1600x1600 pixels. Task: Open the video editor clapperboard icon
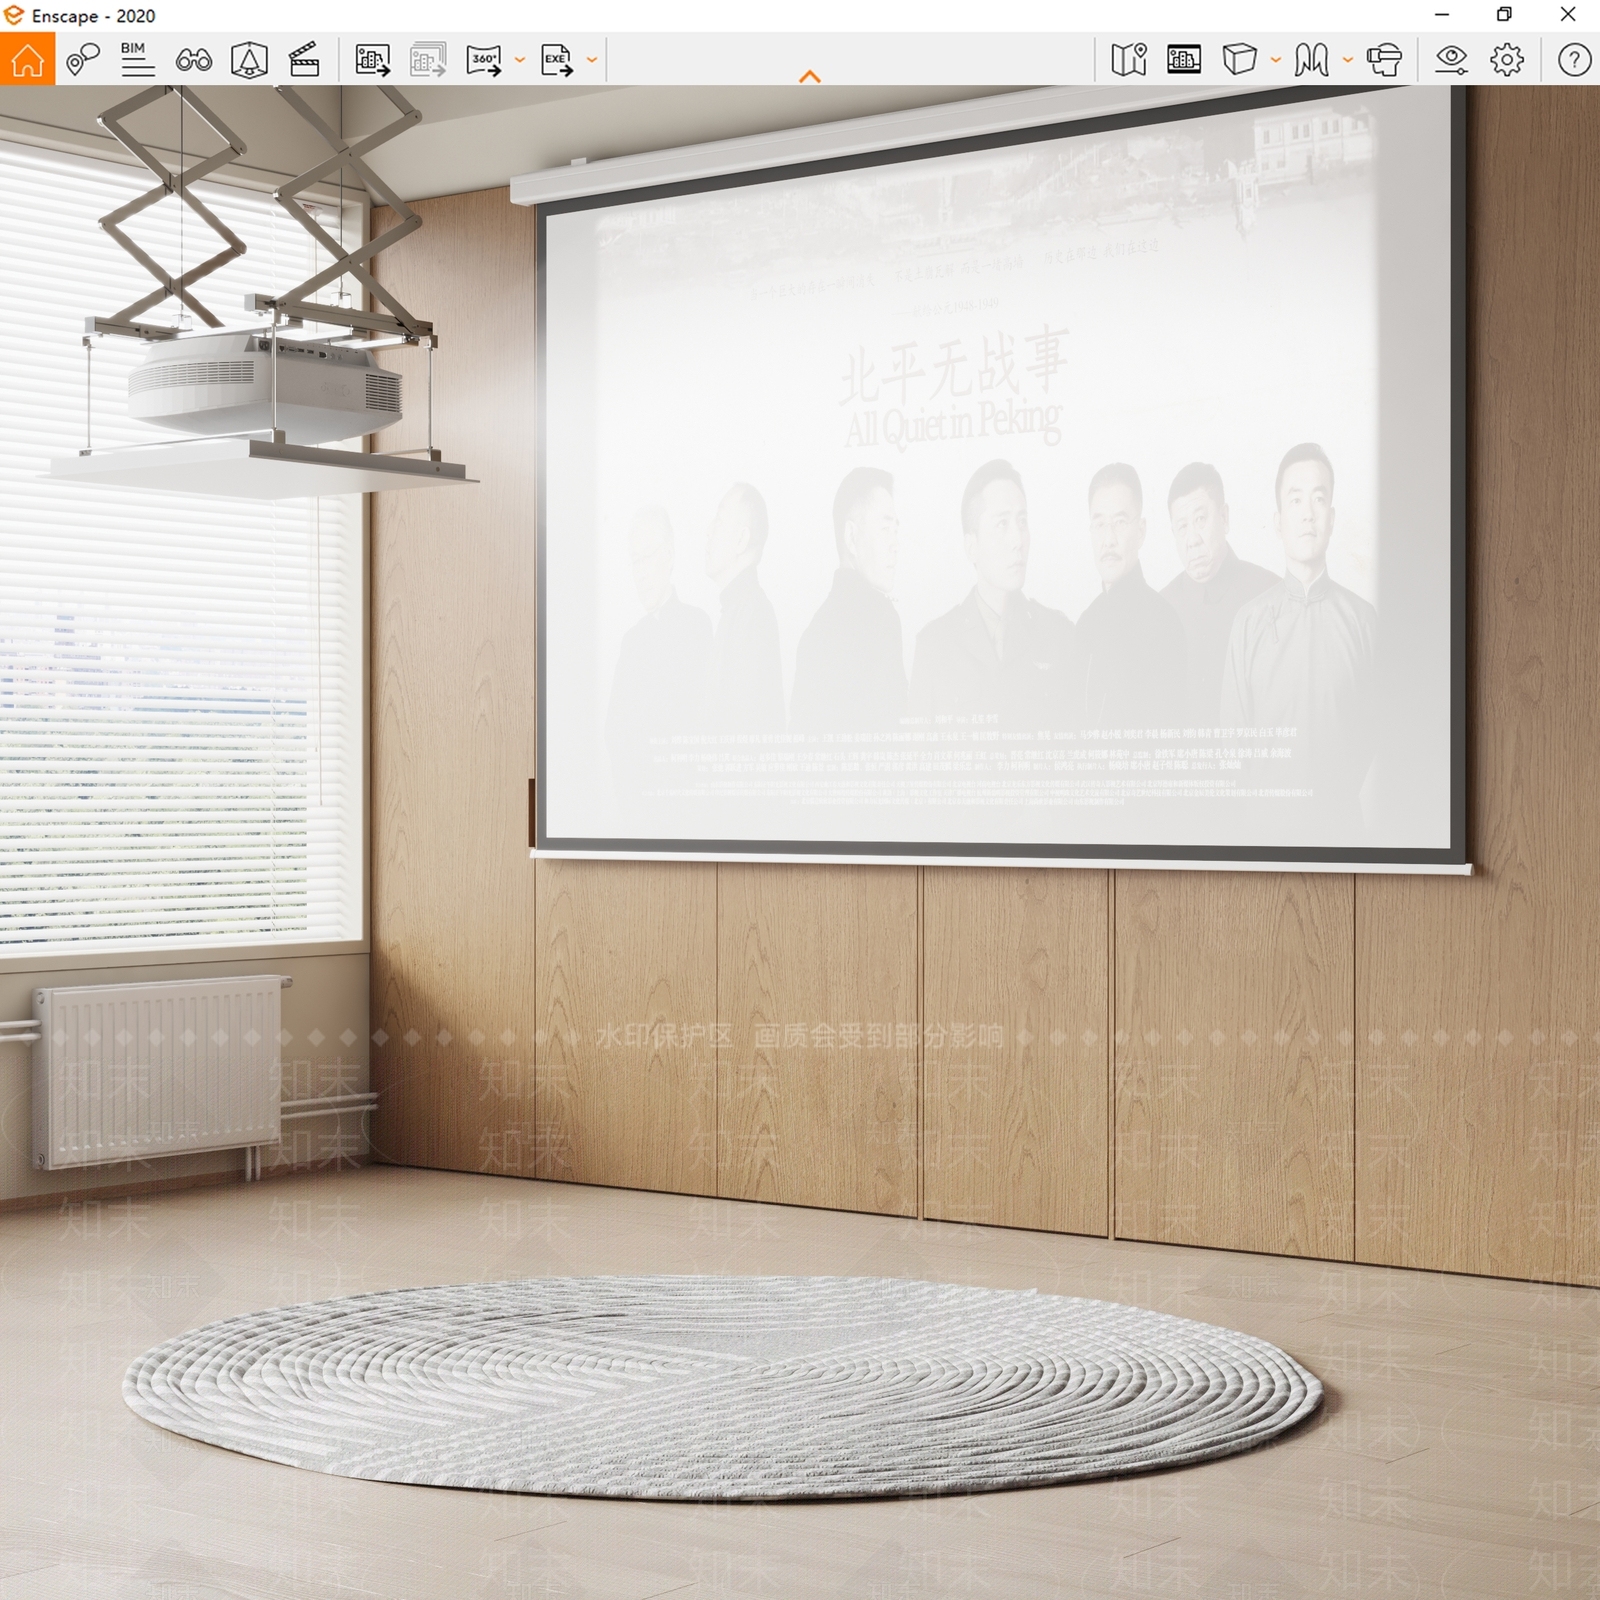304,60
